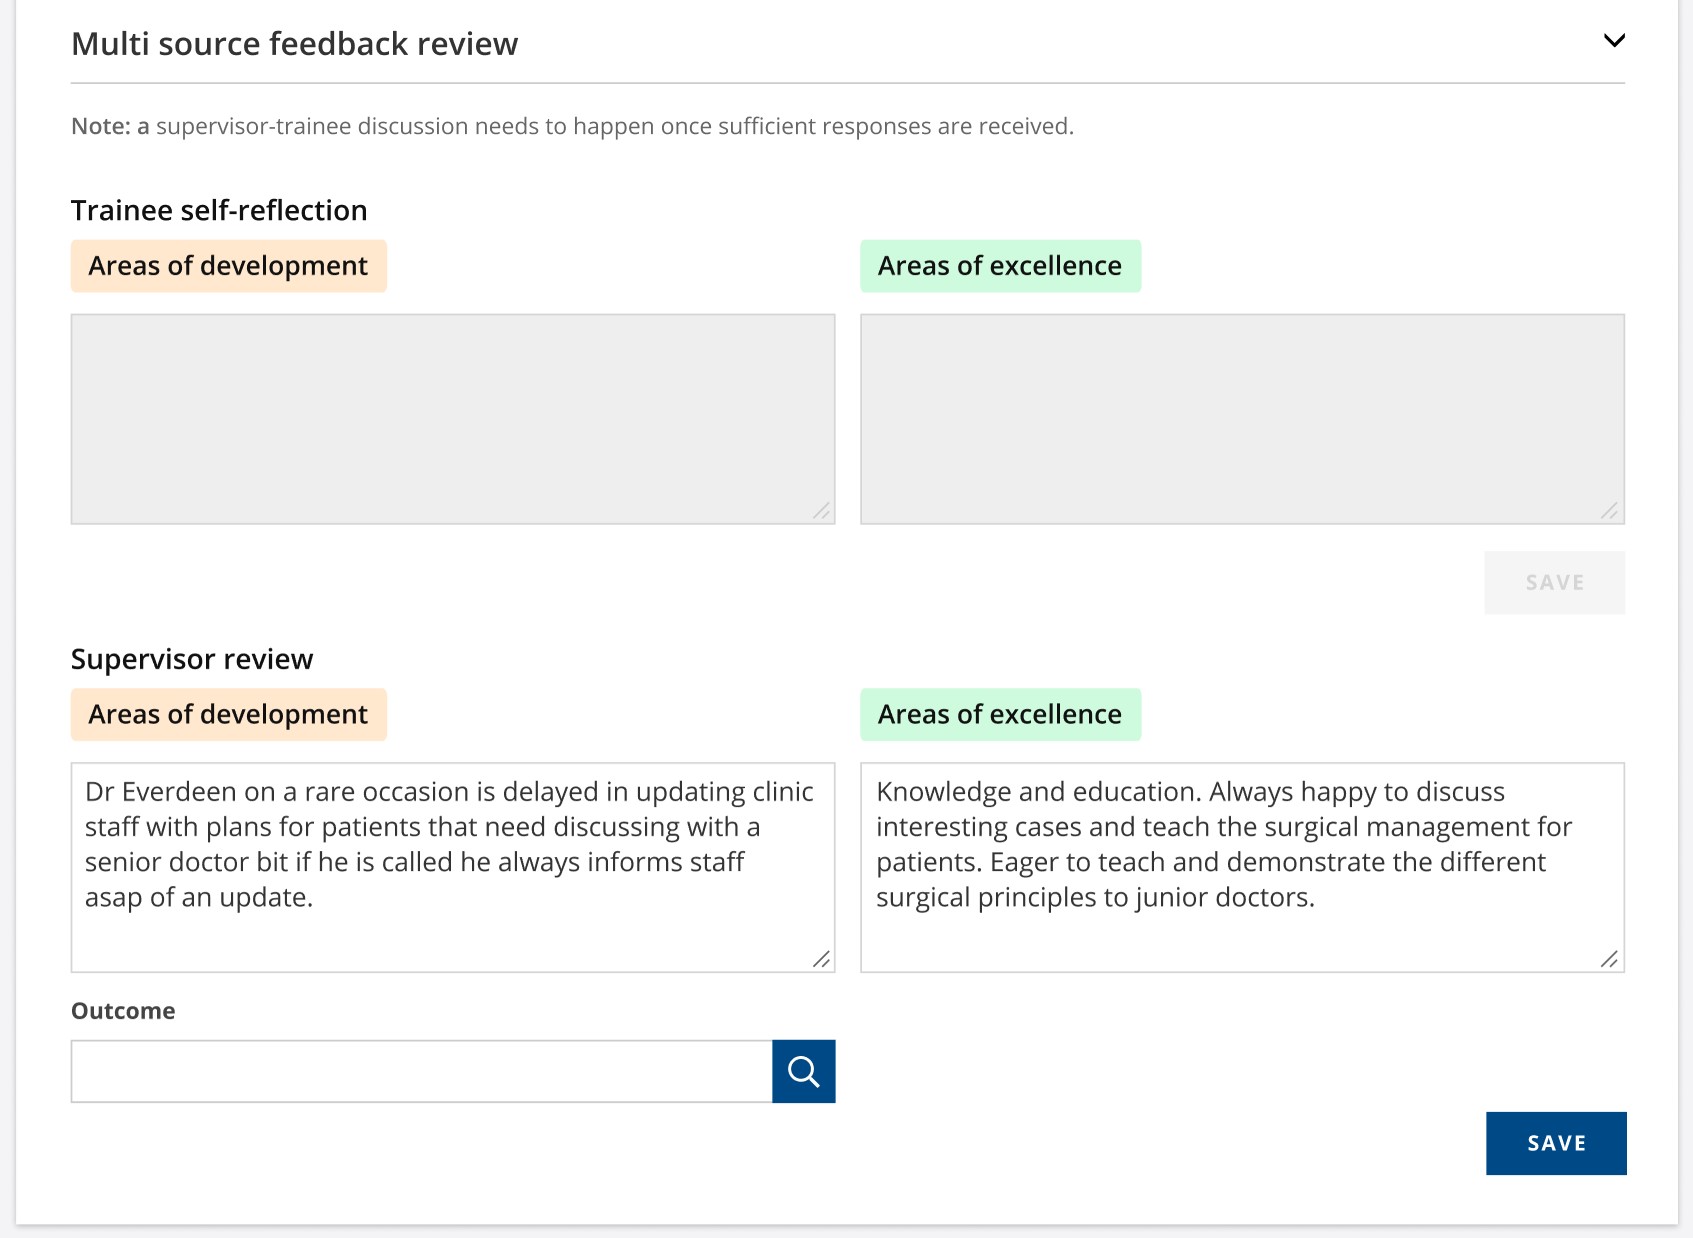This screenshot has width=1693, height=1238.
Task: Click the orange trainee Areas of development label
Action: click(229, 266)
